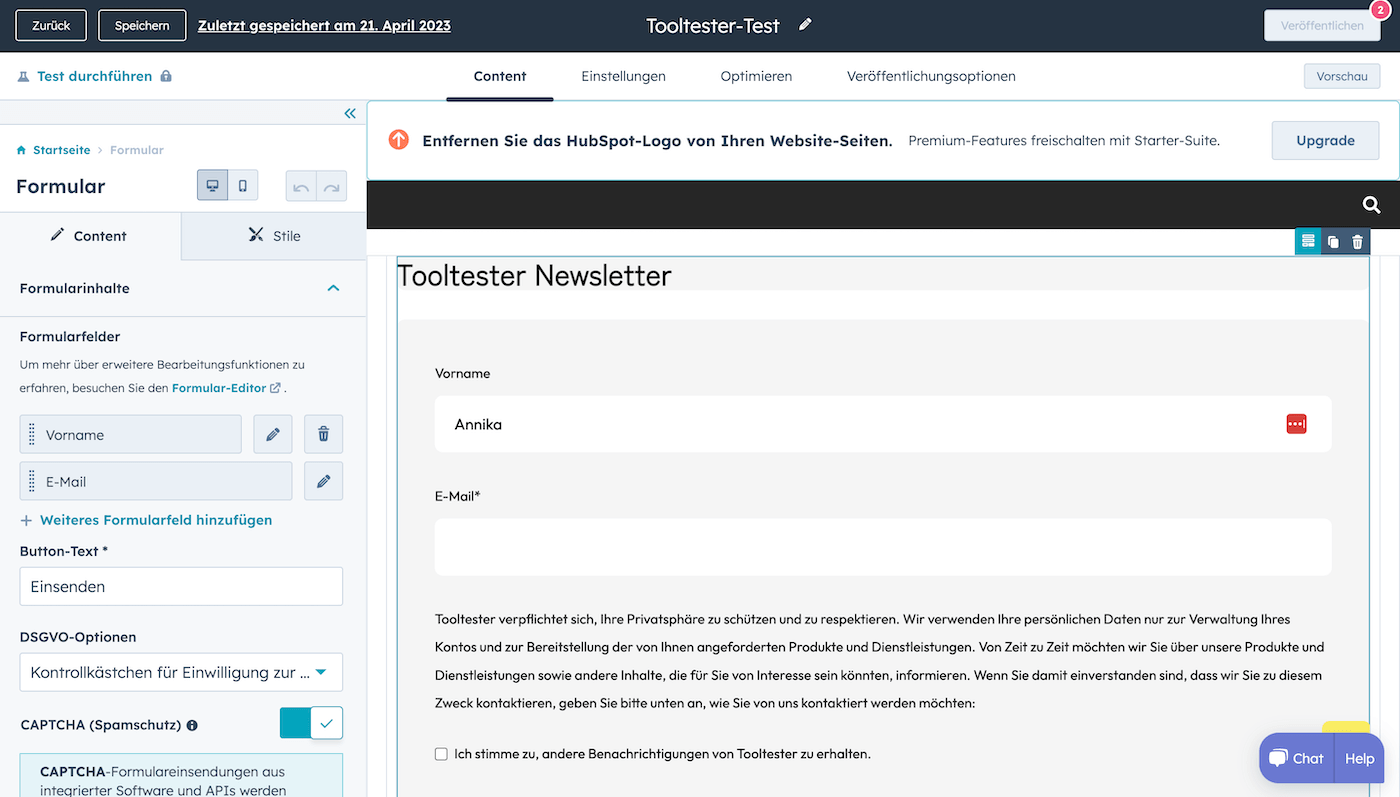This screenshot has width=1400, height=797.
Task: Click the notification badge showing 2
Action: 1380,10
